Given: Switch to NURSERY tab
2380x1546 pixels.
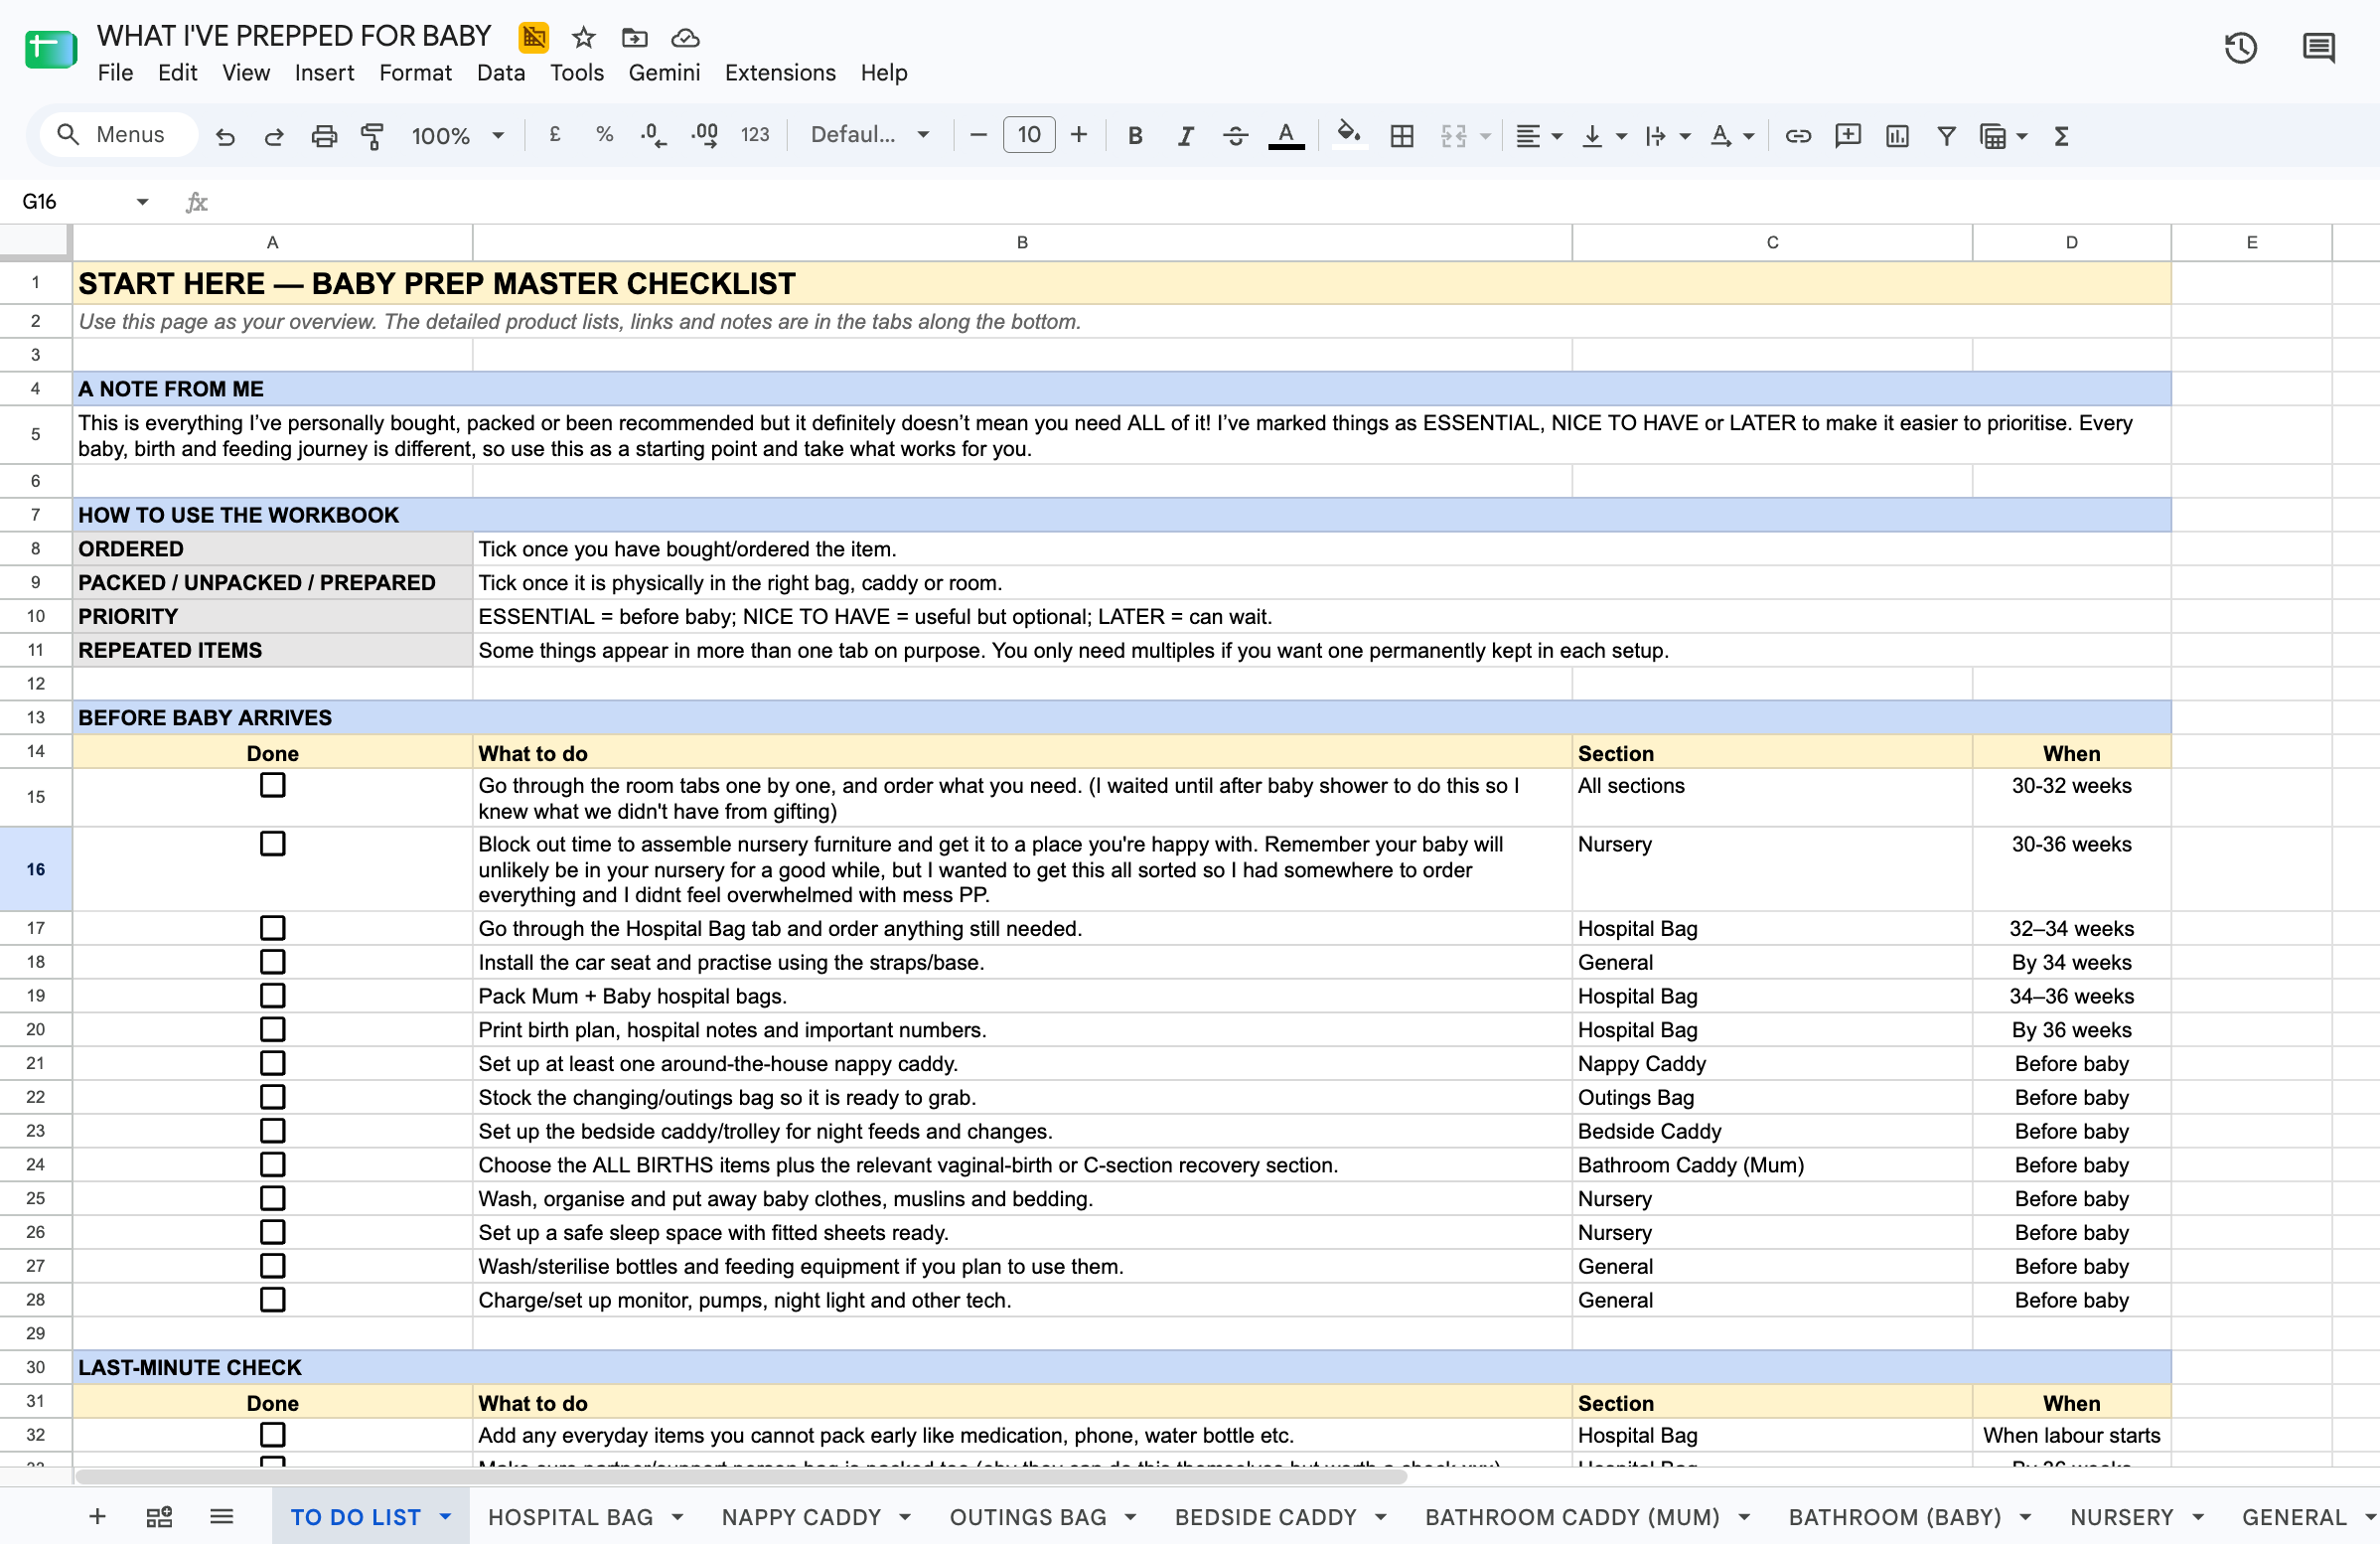Looking at the screenshot, I should coord(2122,1517).
